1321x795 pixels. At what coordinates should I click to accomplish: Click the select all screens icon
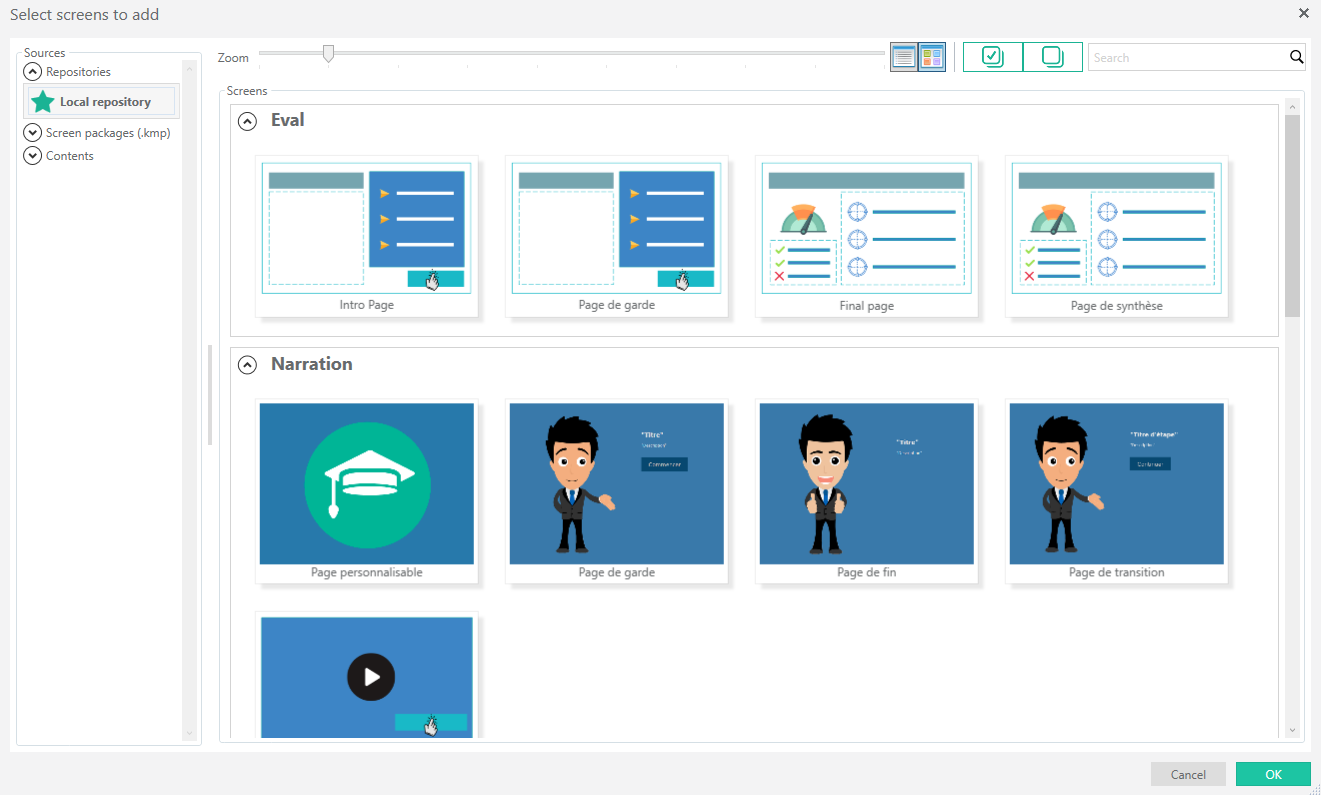(x=992, y=57)
